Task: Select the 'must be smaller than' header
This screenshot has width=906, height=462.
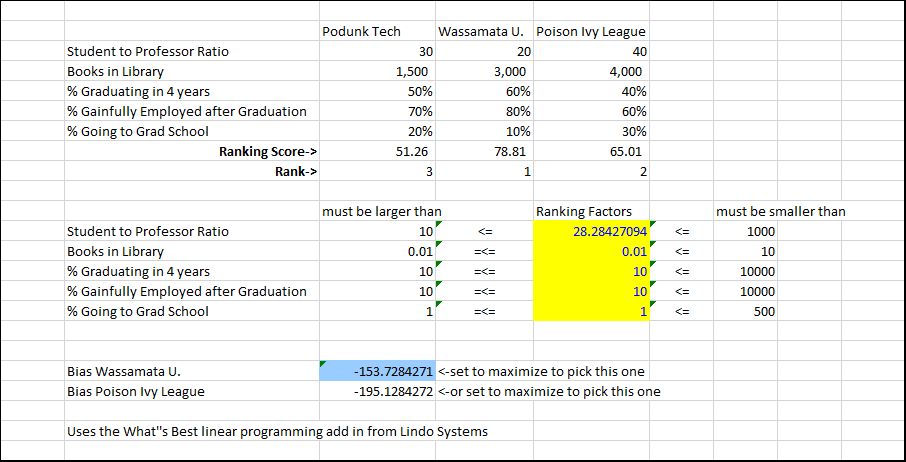Action: 780,211
